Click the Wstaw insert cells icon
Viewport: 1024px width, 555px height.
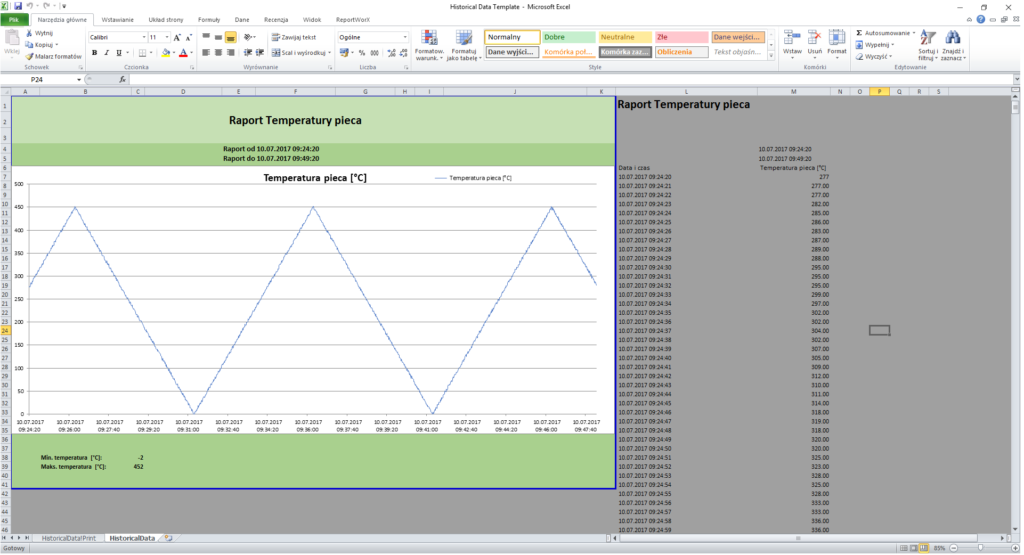792,38
